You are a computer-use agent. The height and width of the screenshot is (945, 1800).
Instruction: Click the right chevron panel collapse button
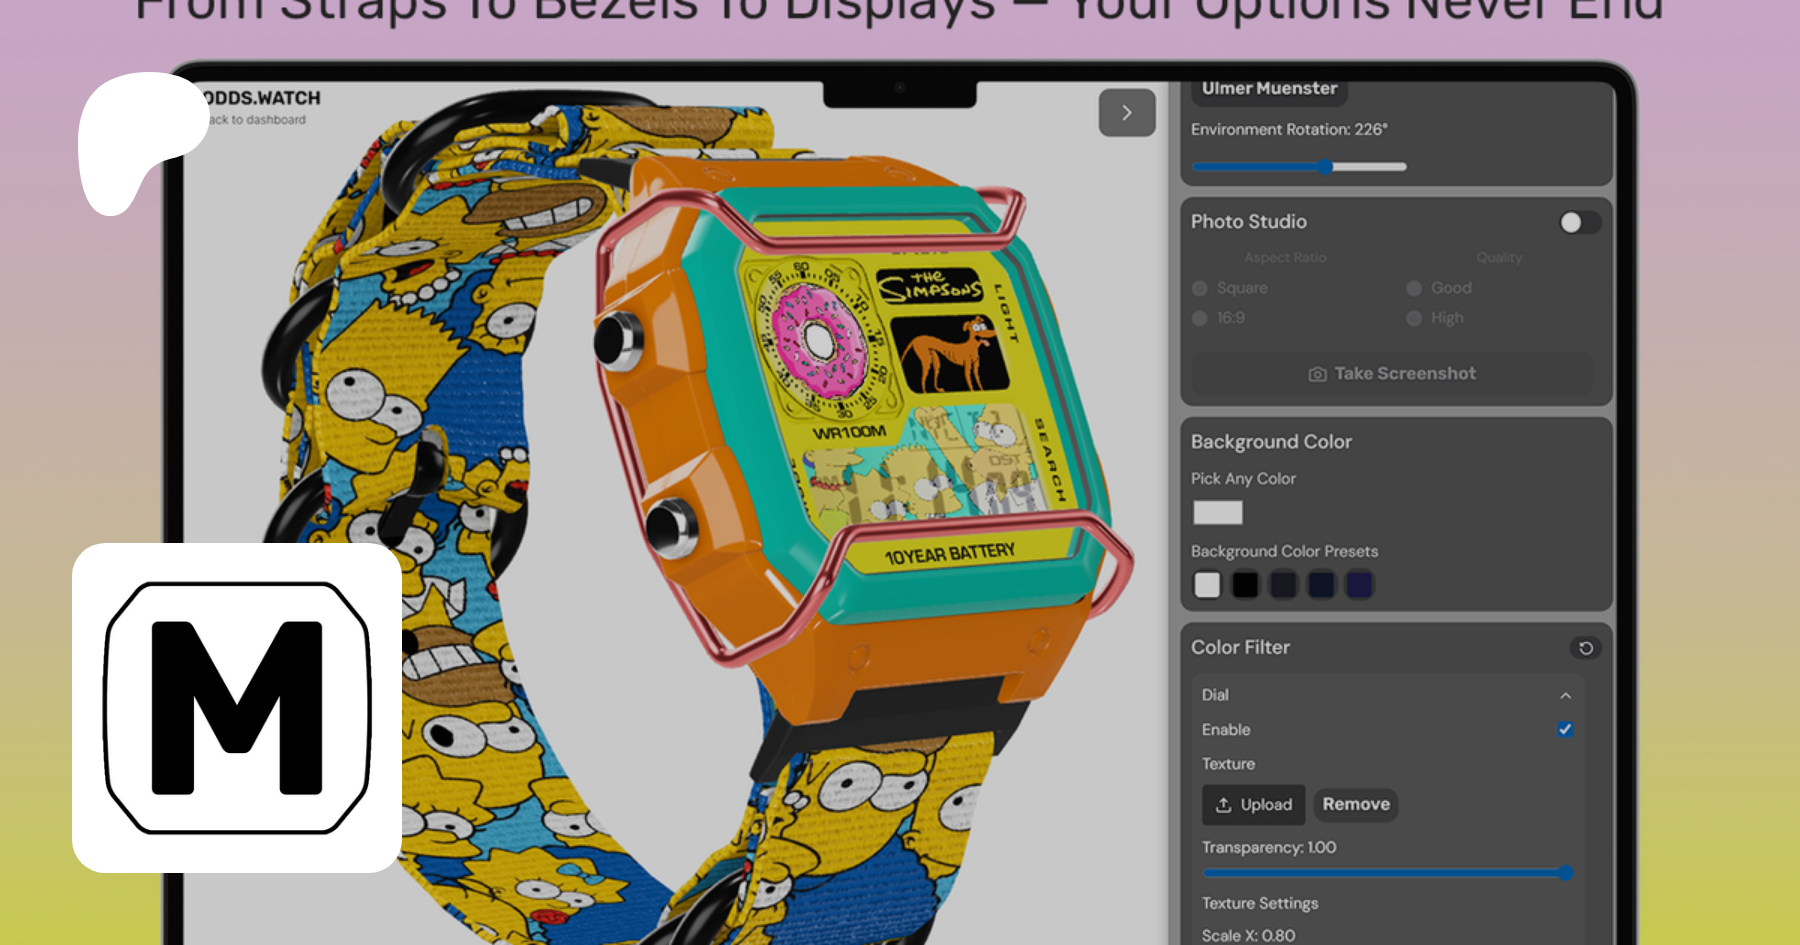[1127, 113]
